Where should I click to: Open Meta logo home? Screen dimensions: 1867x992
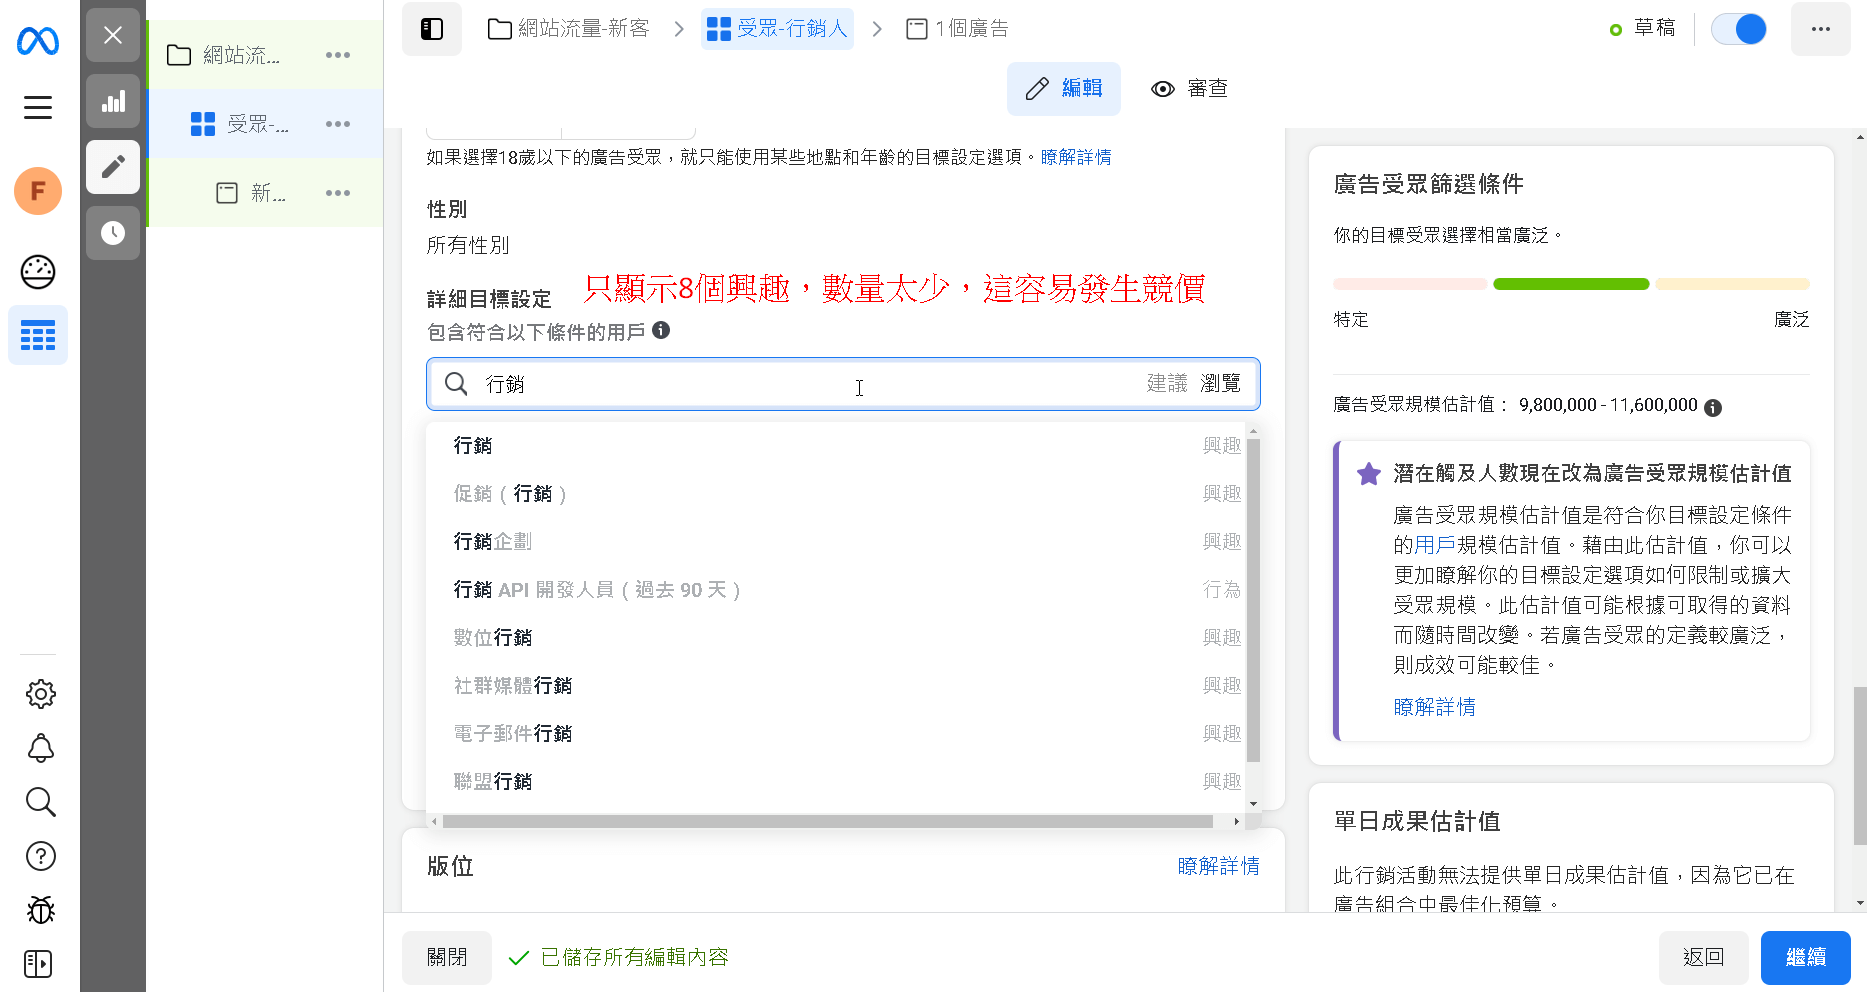(38, 41)
